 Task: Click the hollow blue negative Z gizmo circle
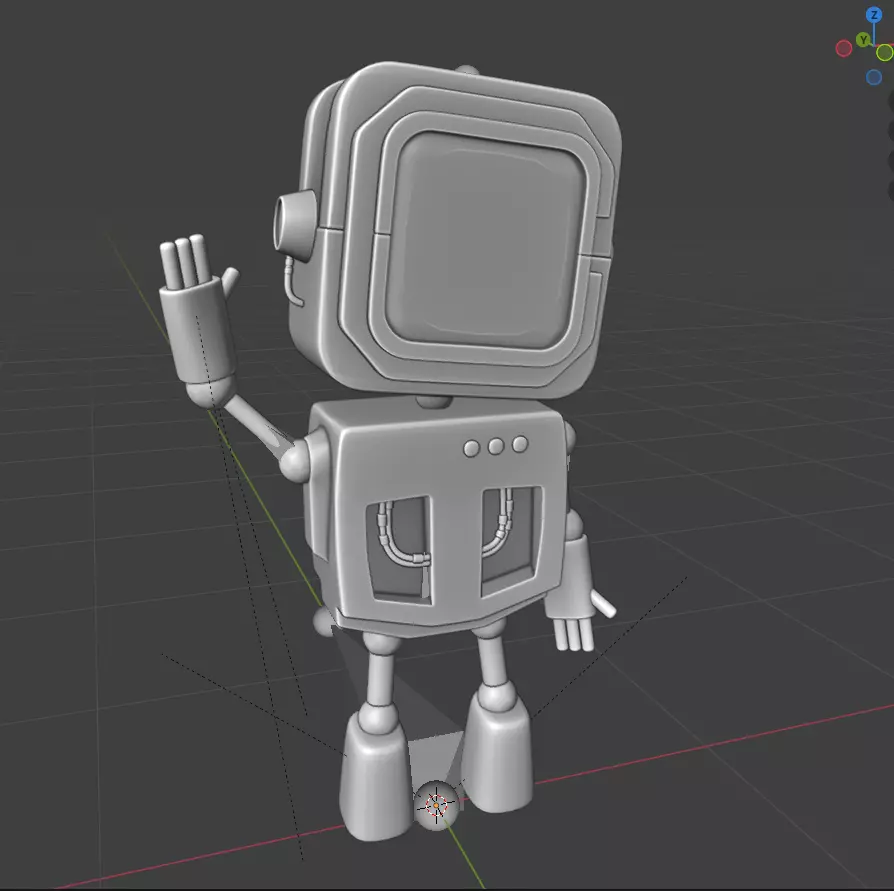[x=873, y=77]
